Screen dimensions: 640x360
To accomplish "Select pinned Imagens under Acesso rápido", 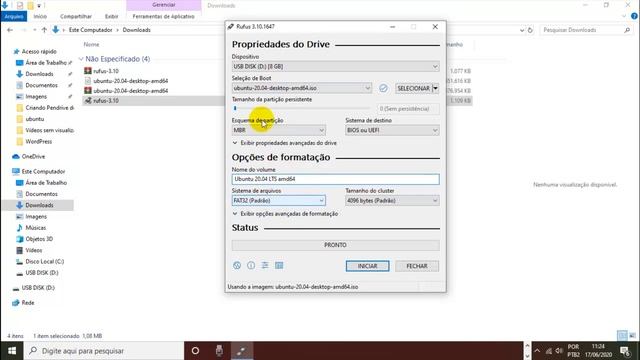I will [36, 97].
